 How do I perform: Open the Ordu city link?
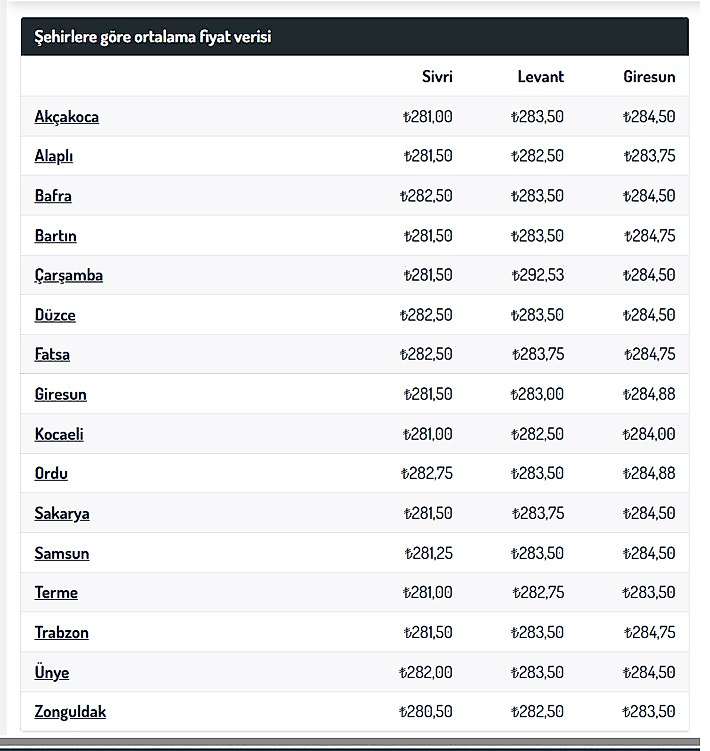pyautogui.click(x=51, y=473)
